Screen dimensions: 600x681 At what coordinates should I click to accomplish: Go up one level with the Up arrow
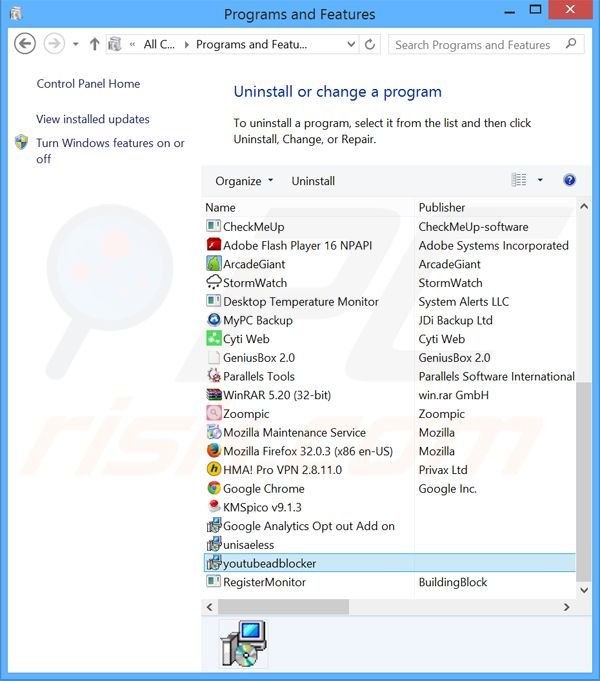coord(94,44)
